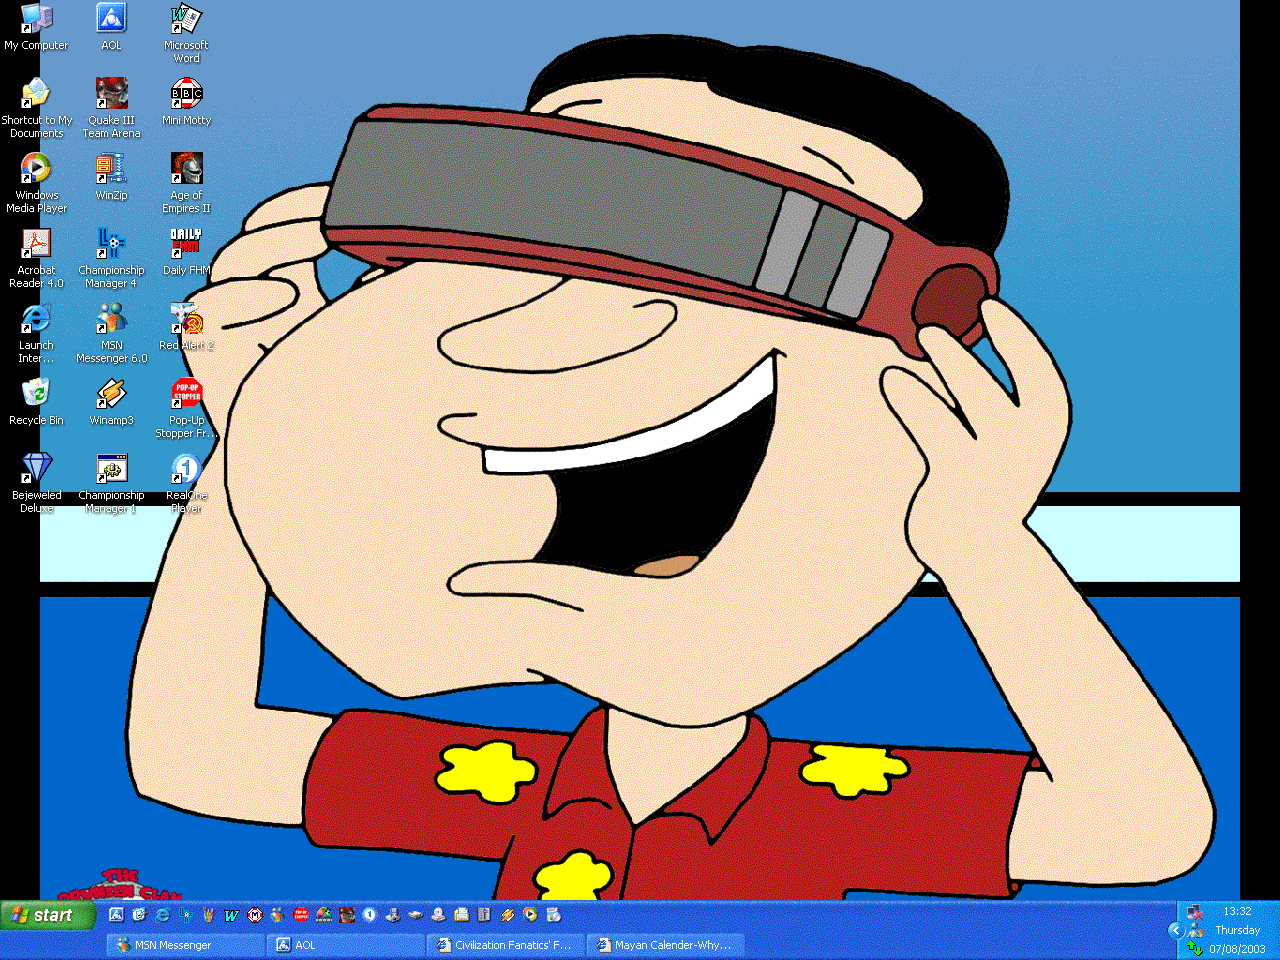This screenshot has height=960, width=1280.
Task: Click Internet Explorer icon in Quick Launch
Action: click(x=162, y=915)
